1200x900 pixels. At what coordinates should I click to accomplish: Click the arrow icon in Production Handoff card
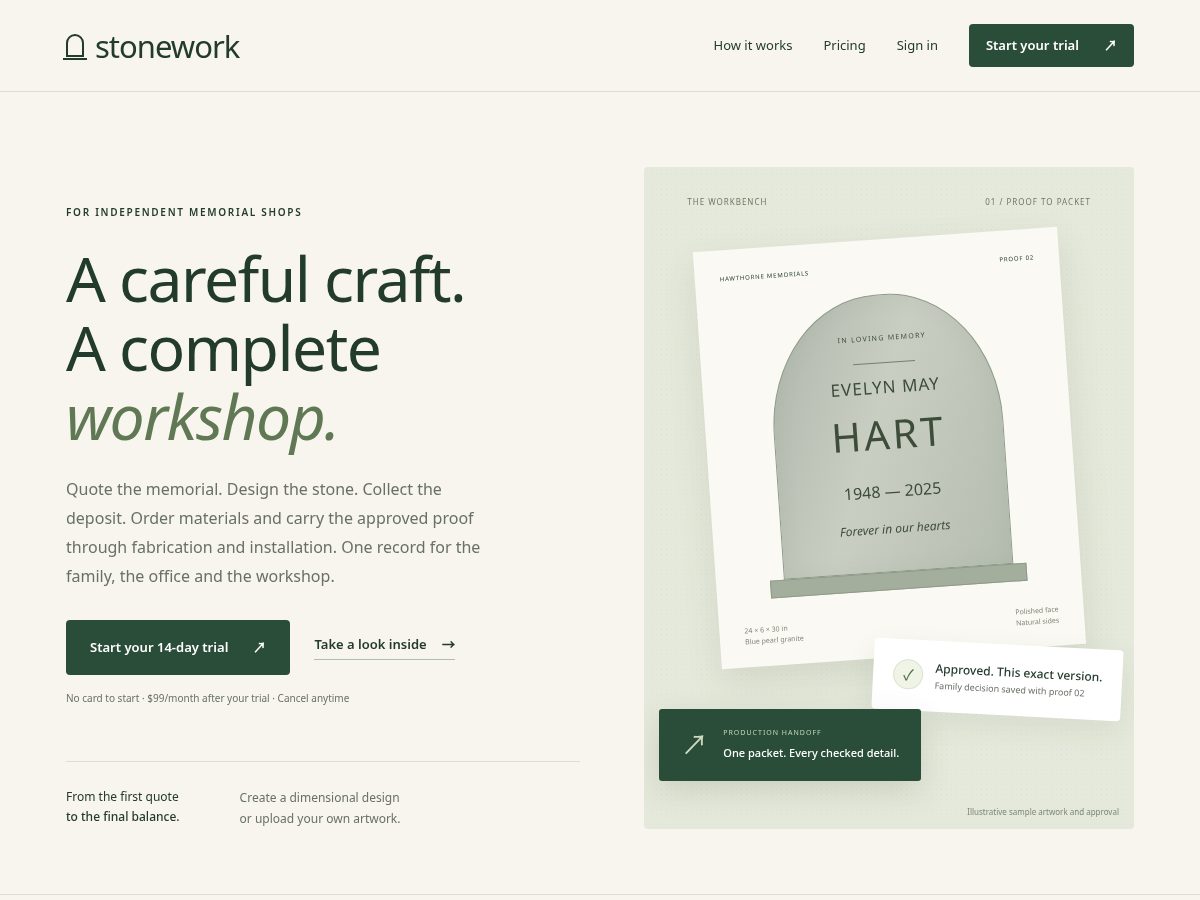pyautogui.click(x=694, y=745)
